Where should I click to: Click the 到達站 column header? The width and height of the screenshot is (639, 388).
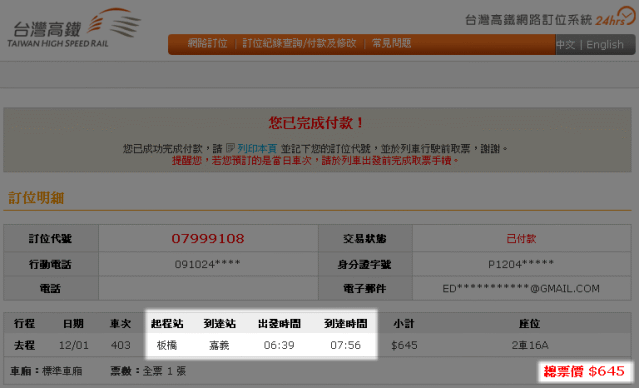[220, 324]
